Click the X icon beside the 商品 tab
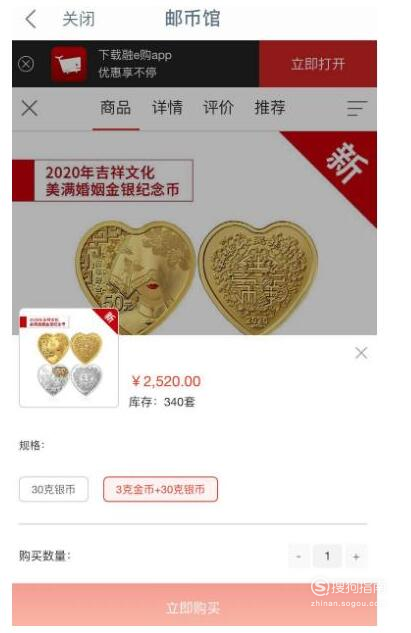The width and height of the screenshot is (411, 633). click(29, 108)
